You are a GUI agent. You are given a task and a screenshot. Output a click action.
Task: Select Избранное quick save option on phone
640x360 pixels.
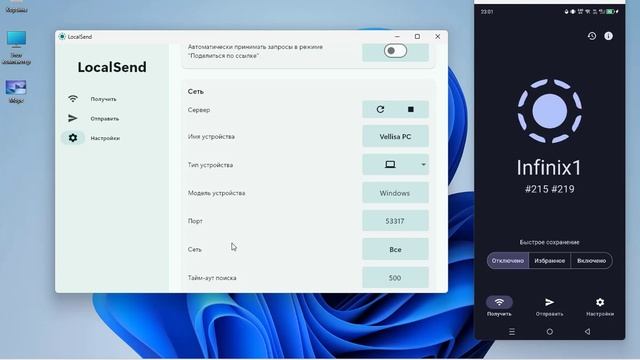point(549,260)
